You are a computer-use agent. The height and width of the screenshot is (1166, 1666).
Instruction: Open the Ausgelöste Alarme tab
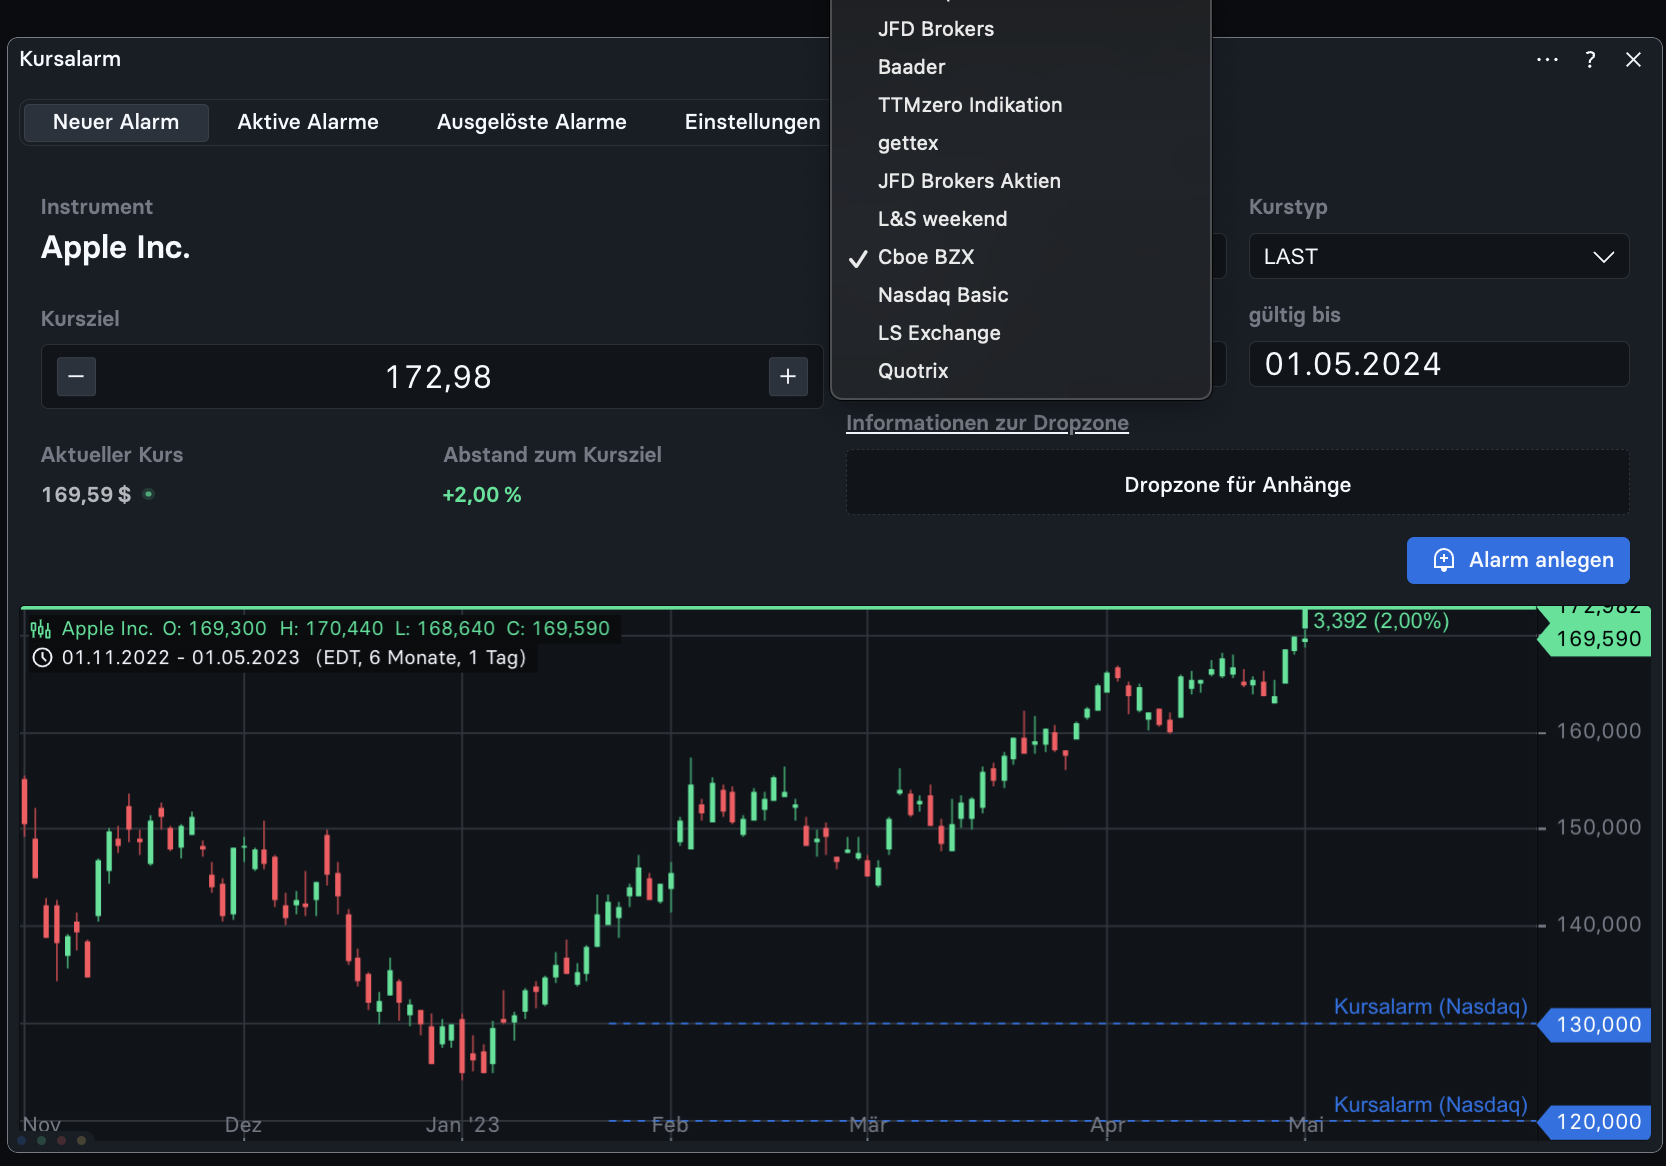tap(532, 122)
